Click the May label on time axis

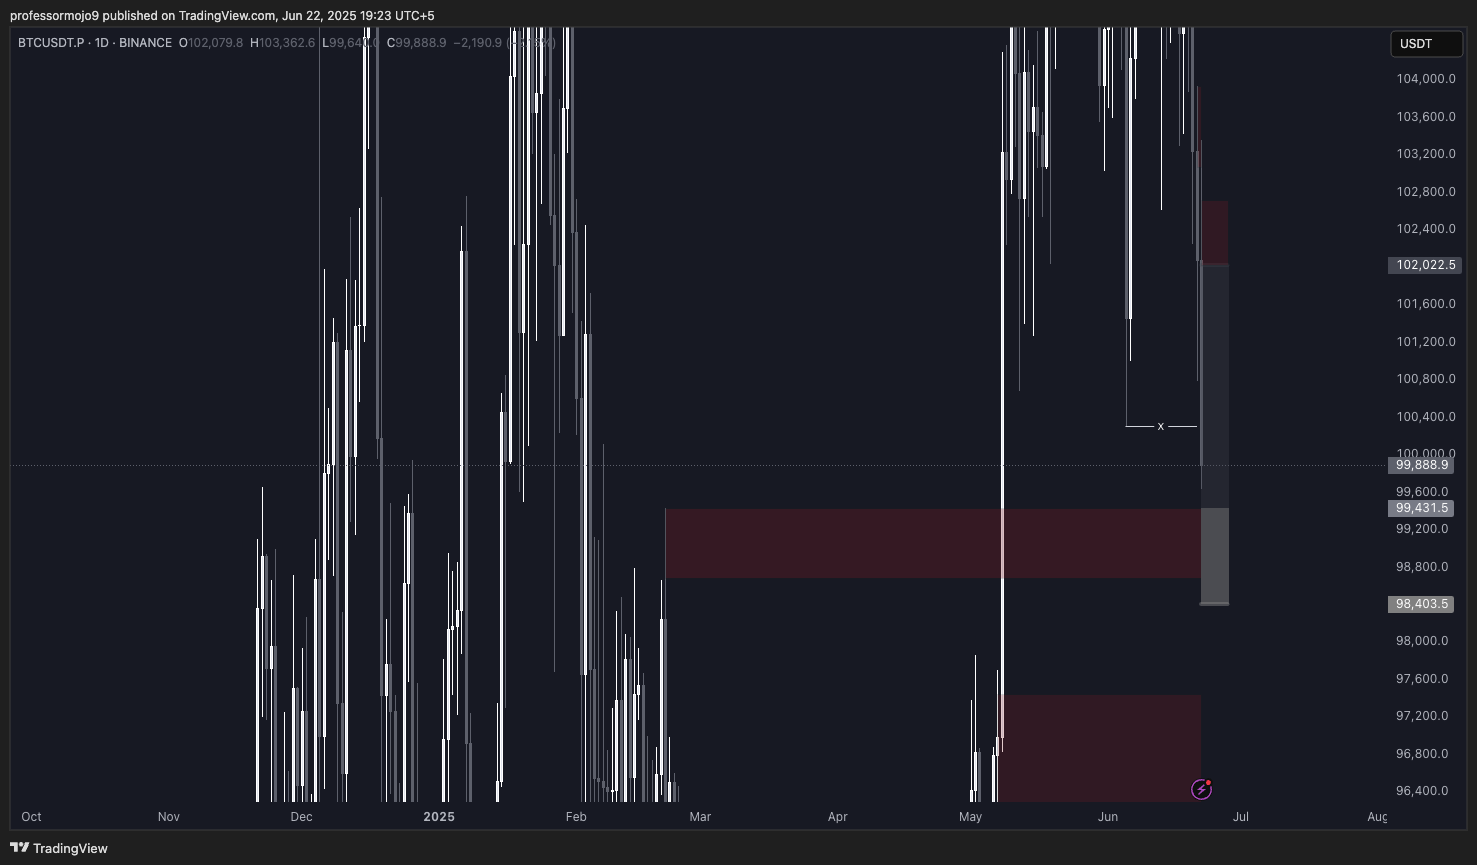(x=971, y=817)
